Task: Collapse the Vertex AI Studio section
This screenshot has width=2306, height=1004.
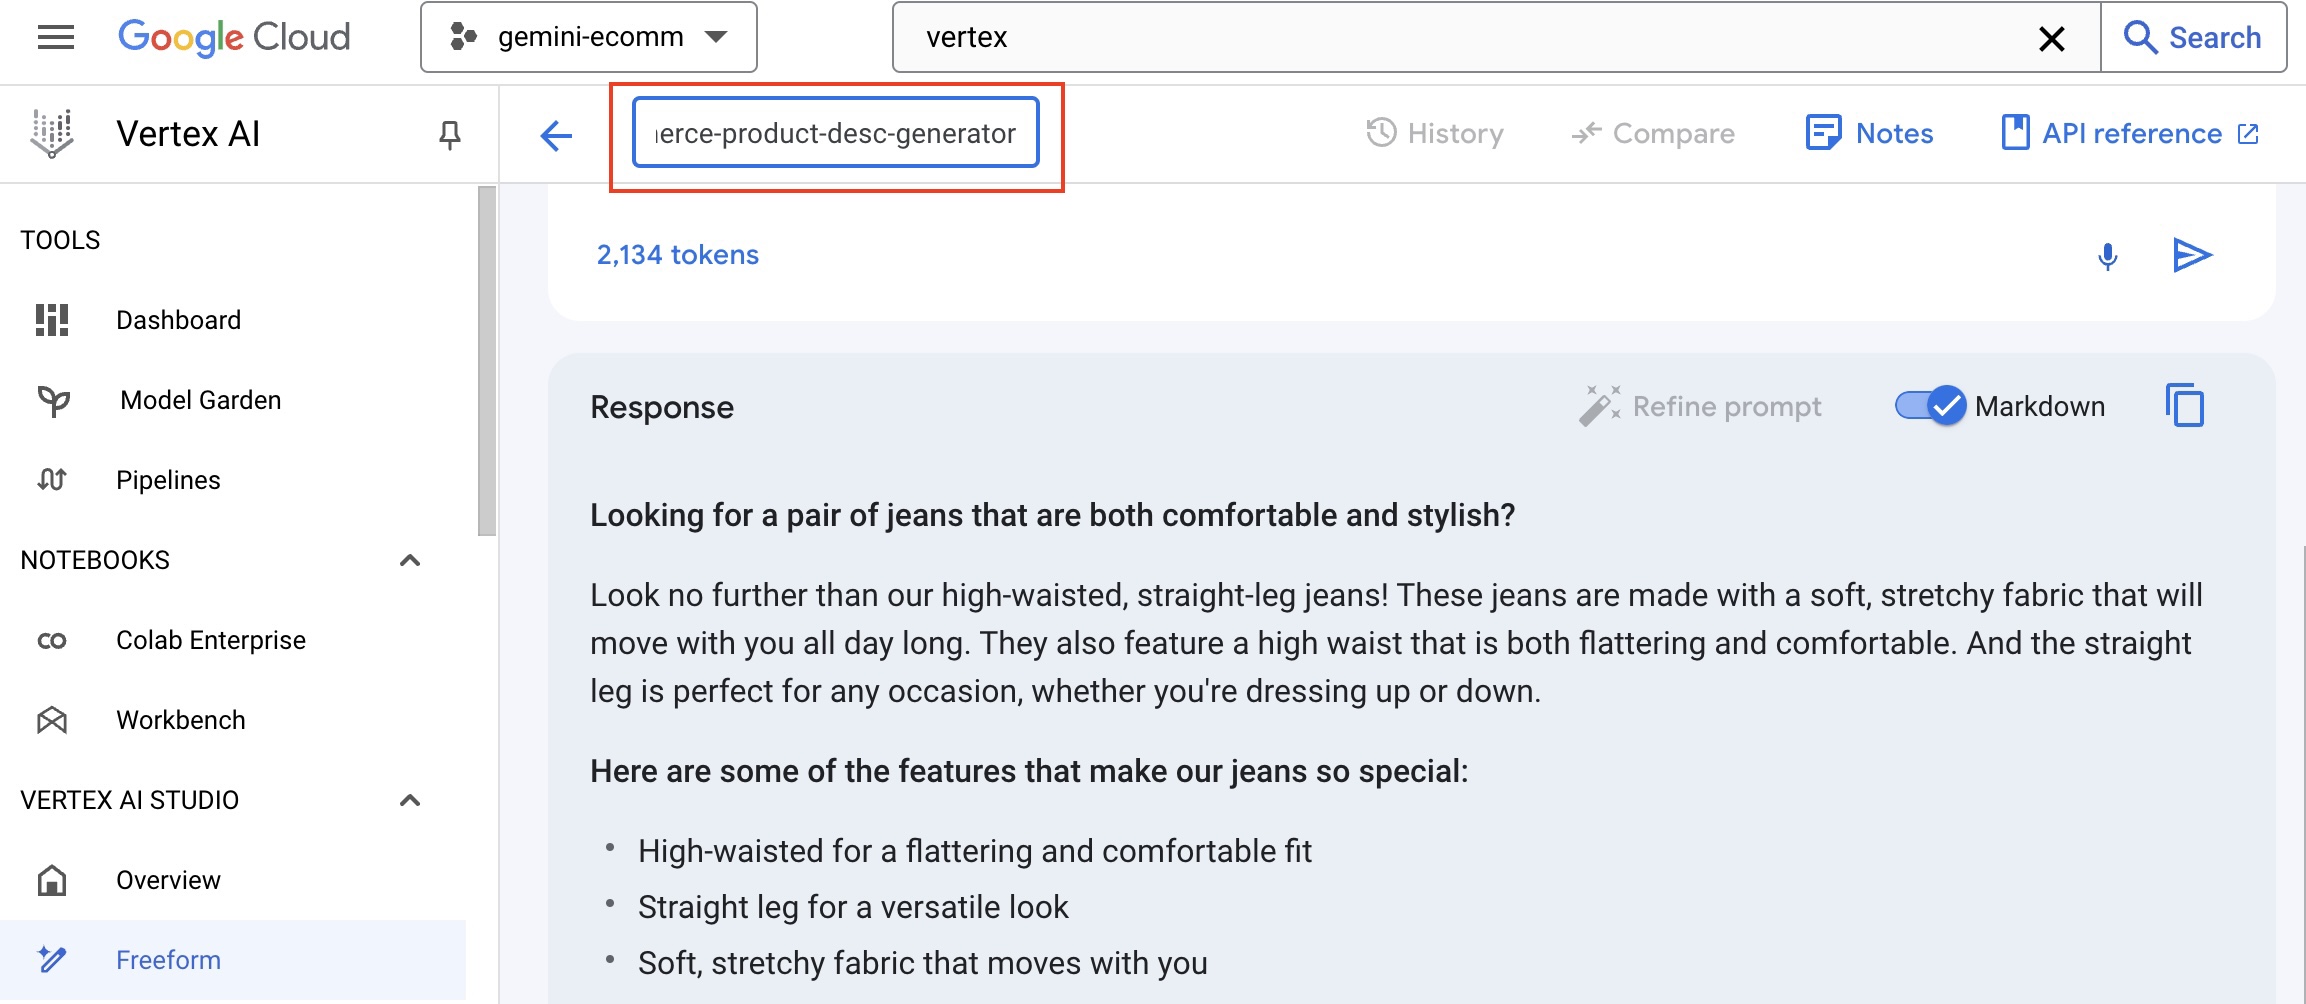Action: point(410,800)
